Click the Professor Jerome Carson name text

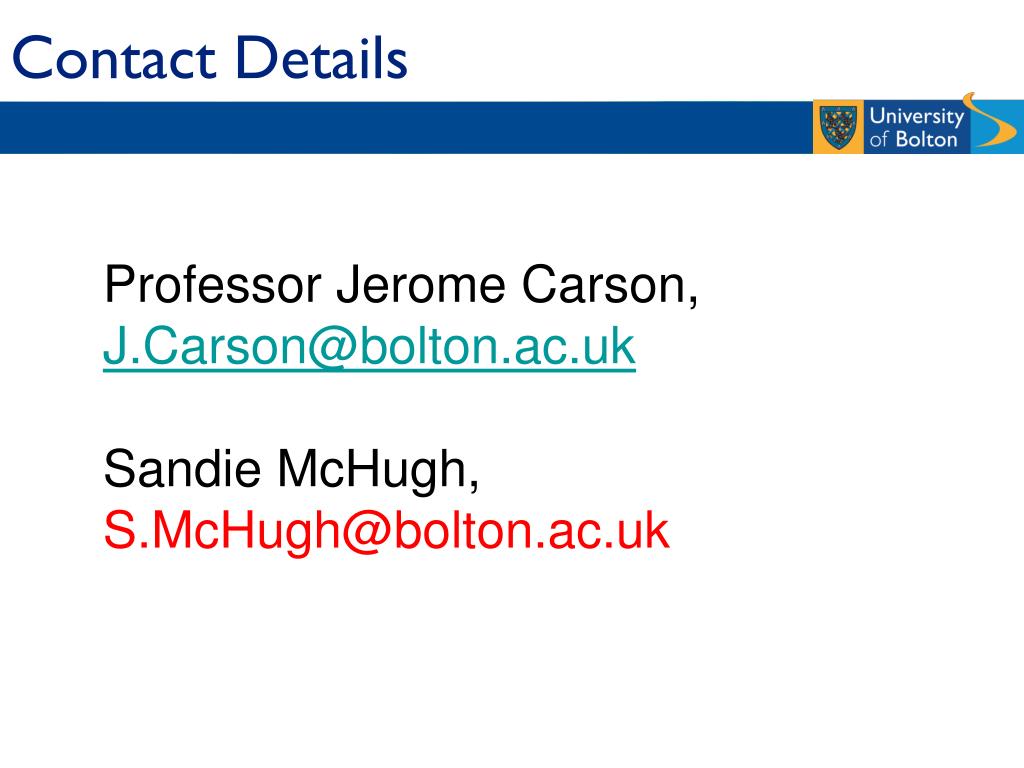click(x=401, y=285)
